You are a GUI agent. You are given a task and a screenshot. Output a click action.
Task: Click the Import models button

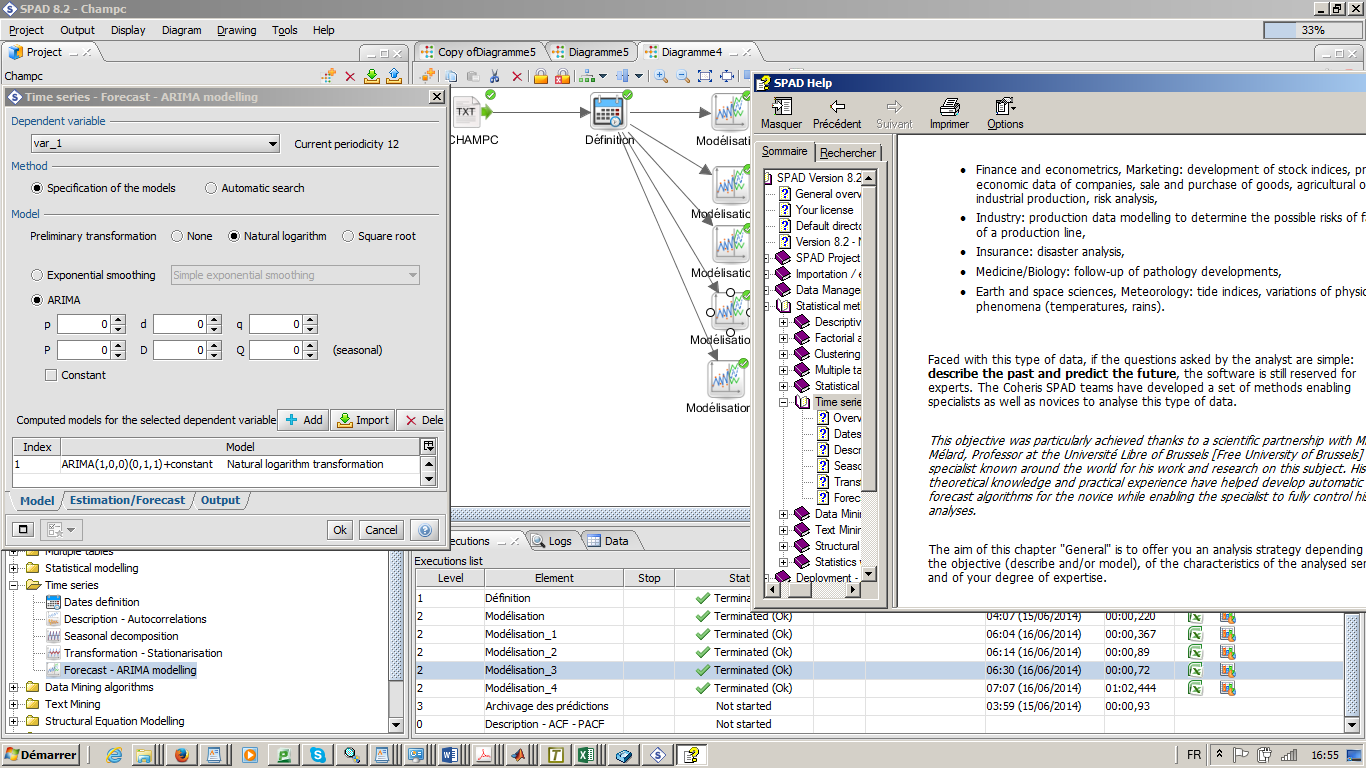coord(363,420)
